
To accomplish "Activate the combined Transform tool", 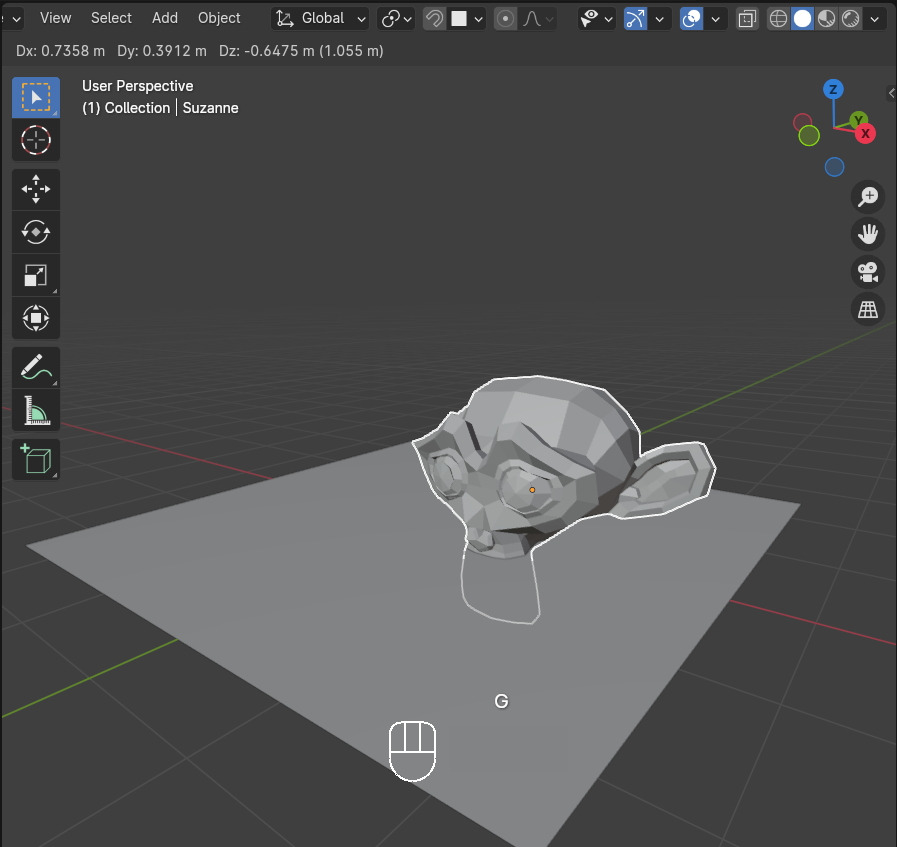I will point(35,318).
